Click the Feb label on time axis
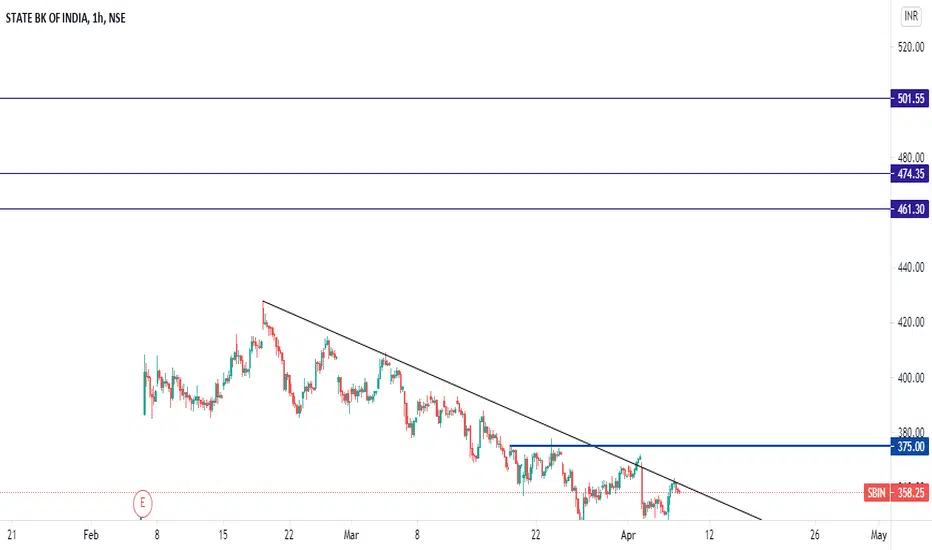The width and height of the screenshot is (932, 550). (91, 535)
